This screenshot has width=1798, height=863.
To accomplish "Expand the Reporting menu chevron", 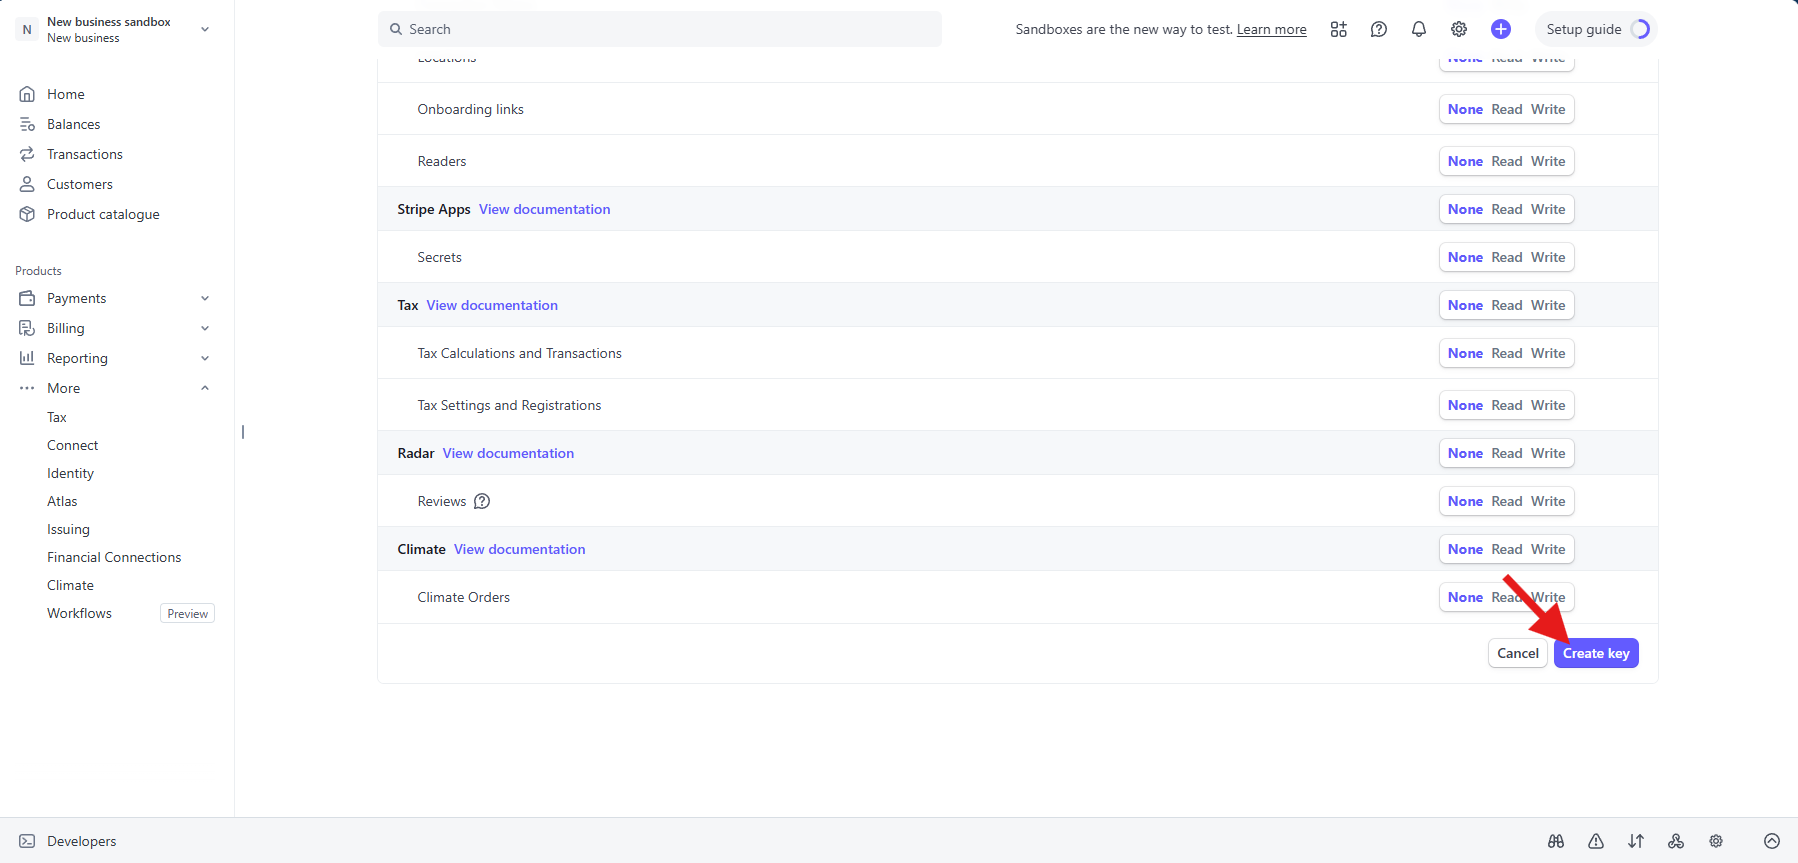I will [x=205, y=358].
